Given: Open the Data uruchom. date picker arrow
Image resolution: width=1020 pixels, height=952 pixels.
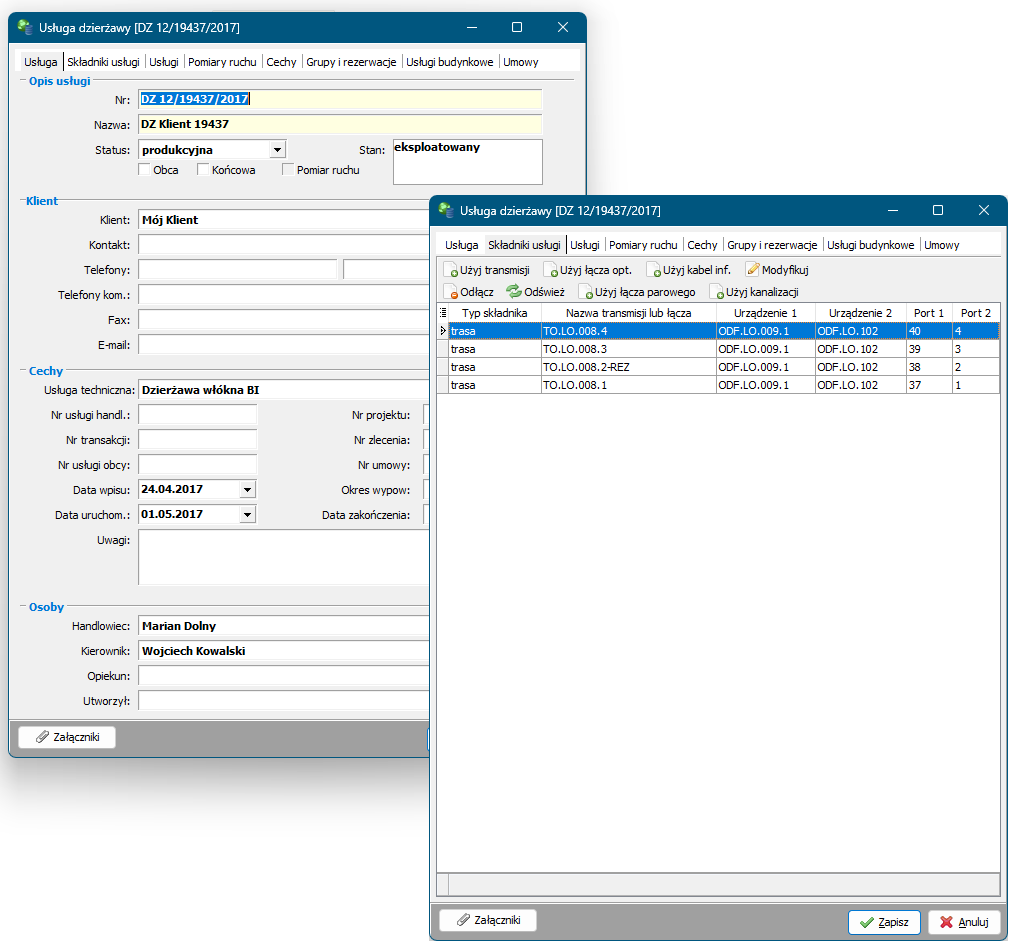Looking at the screenshot, I should click(x=247, y=515).
